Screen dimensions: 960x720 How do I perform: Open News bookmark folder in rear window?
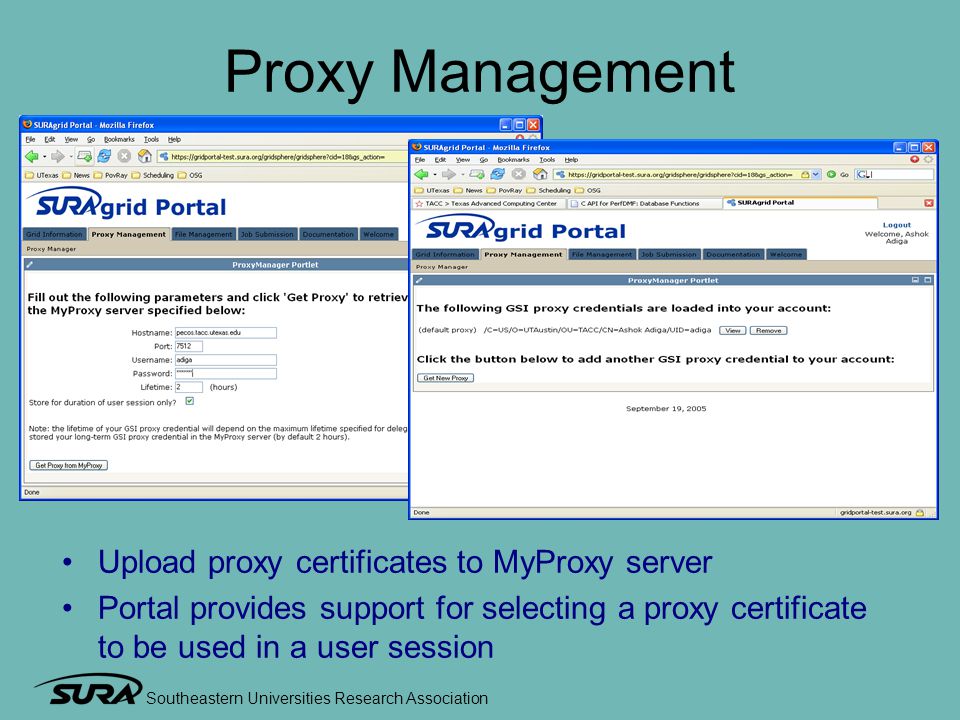coord(76,175)
